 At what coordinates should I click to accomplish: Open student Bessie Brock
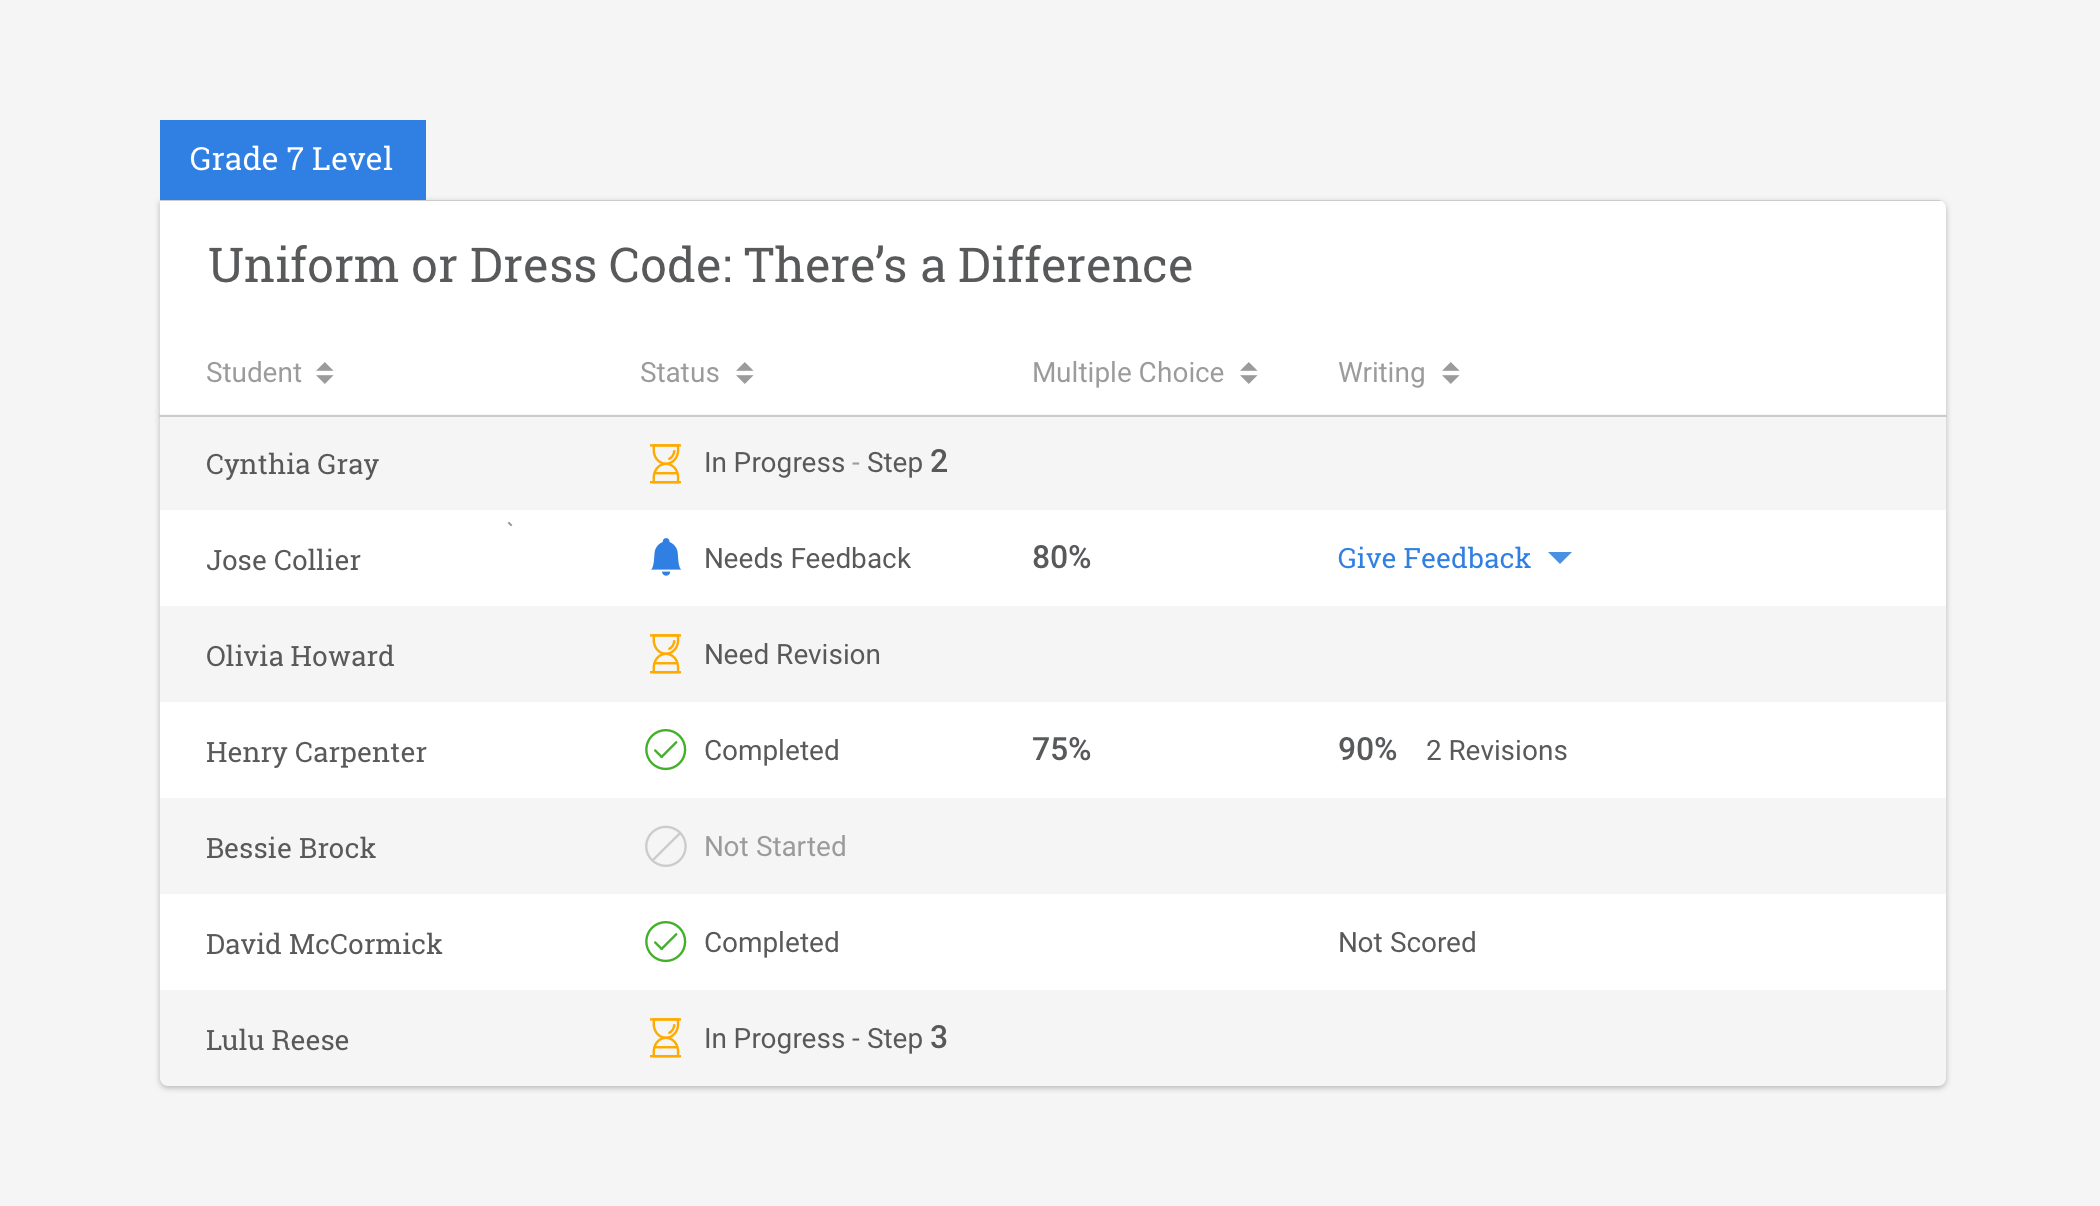[x=290, y=848]
